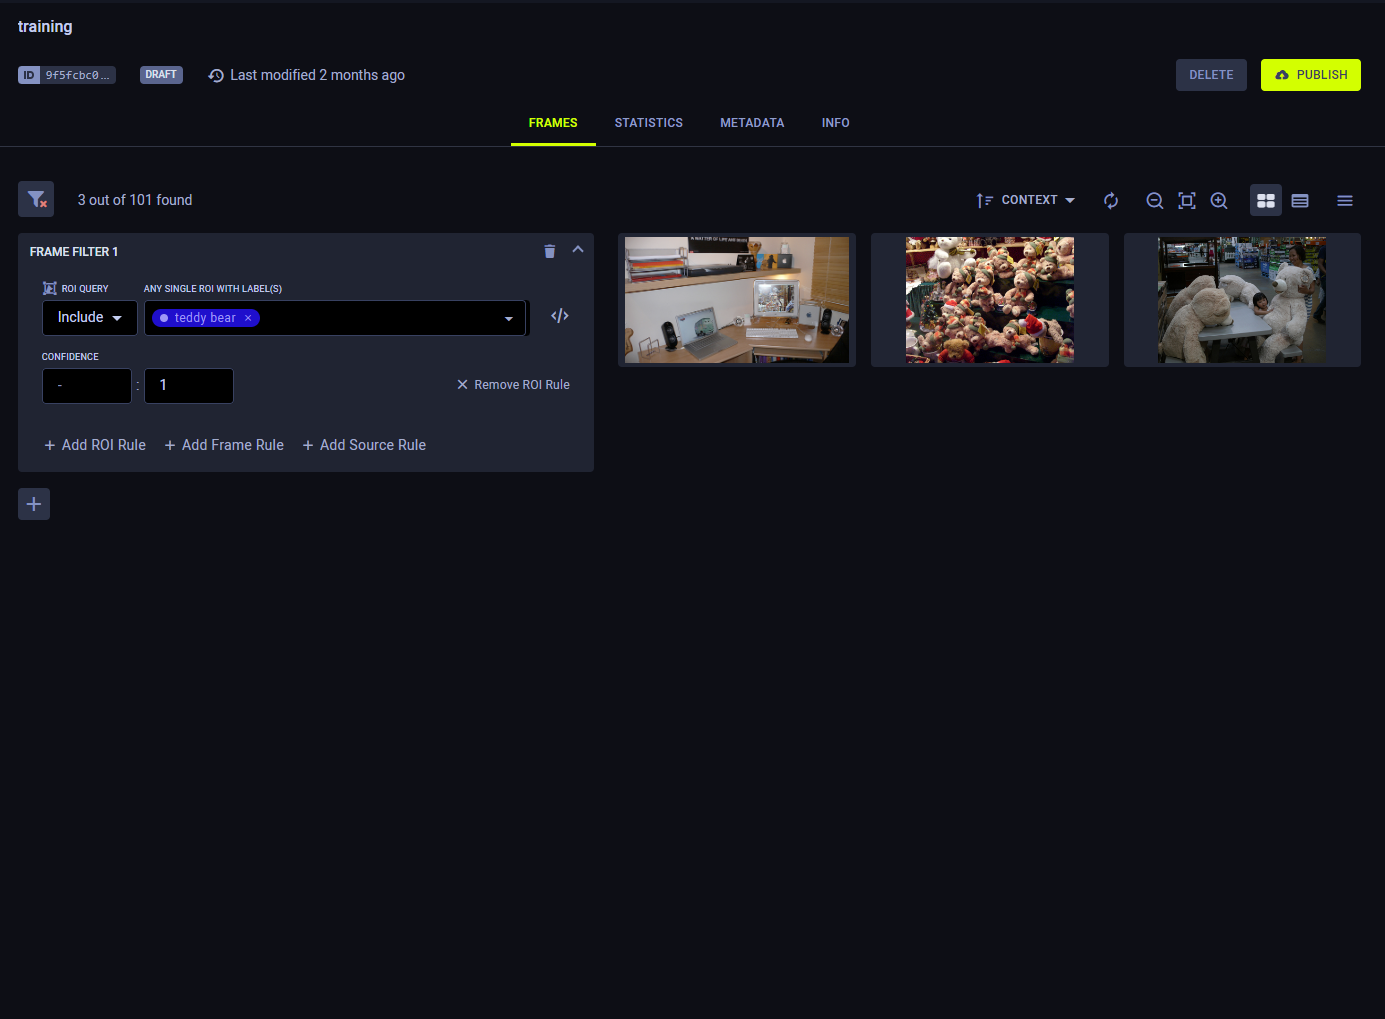Open the Include query type dropdown
1385x1019 pixels.
(x=89, y=318)
